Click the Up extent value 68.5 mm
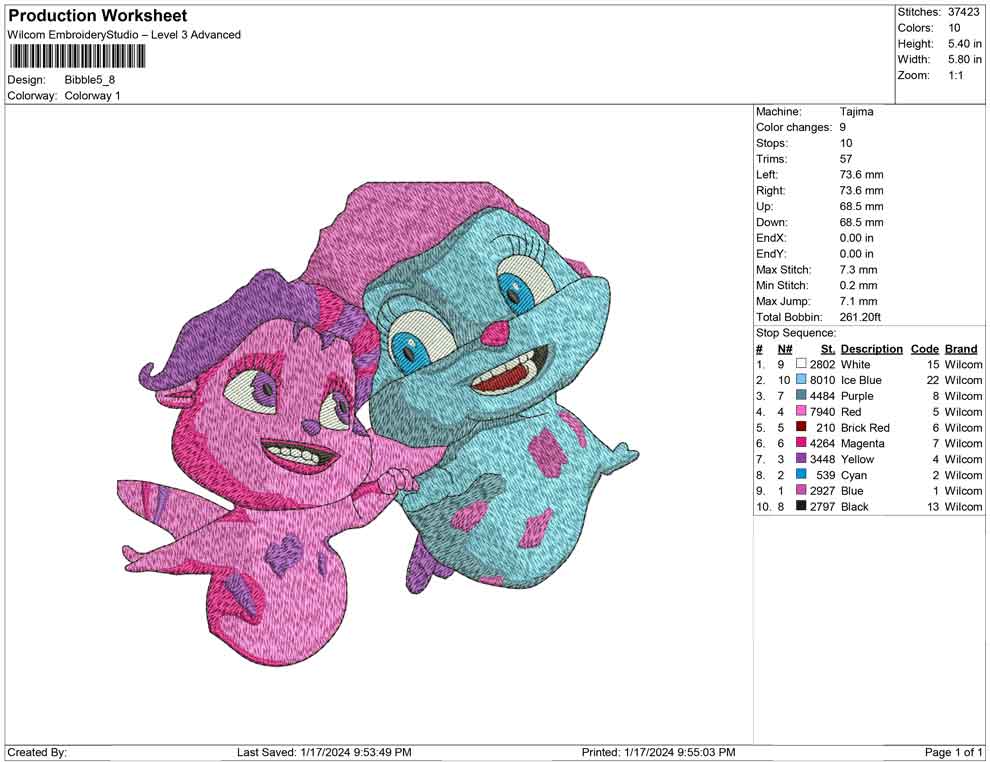This screenshot has width=990, height=762. click(x=861, y=206)
